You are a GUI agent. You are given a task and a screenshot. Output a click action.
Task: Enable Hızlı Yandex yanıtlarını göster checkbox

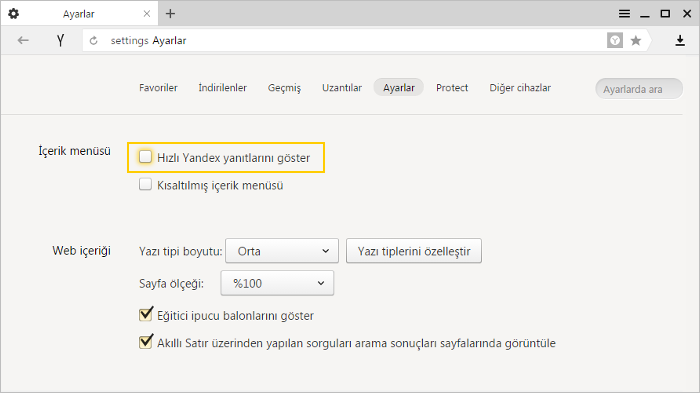click(x=145, y=157)
